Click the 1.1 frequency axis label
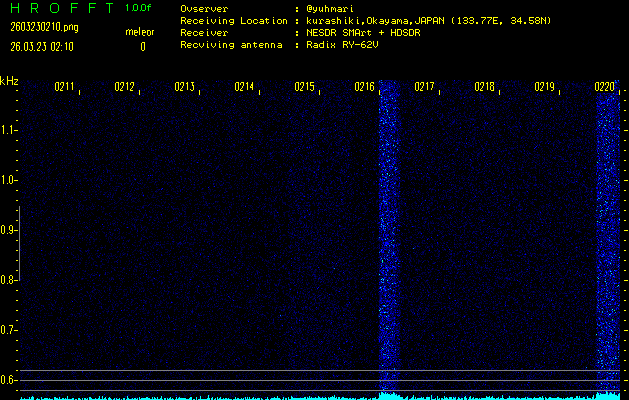The width and height of the screenshot is (629, 400). pyautogui.click(x=7, y=130)
